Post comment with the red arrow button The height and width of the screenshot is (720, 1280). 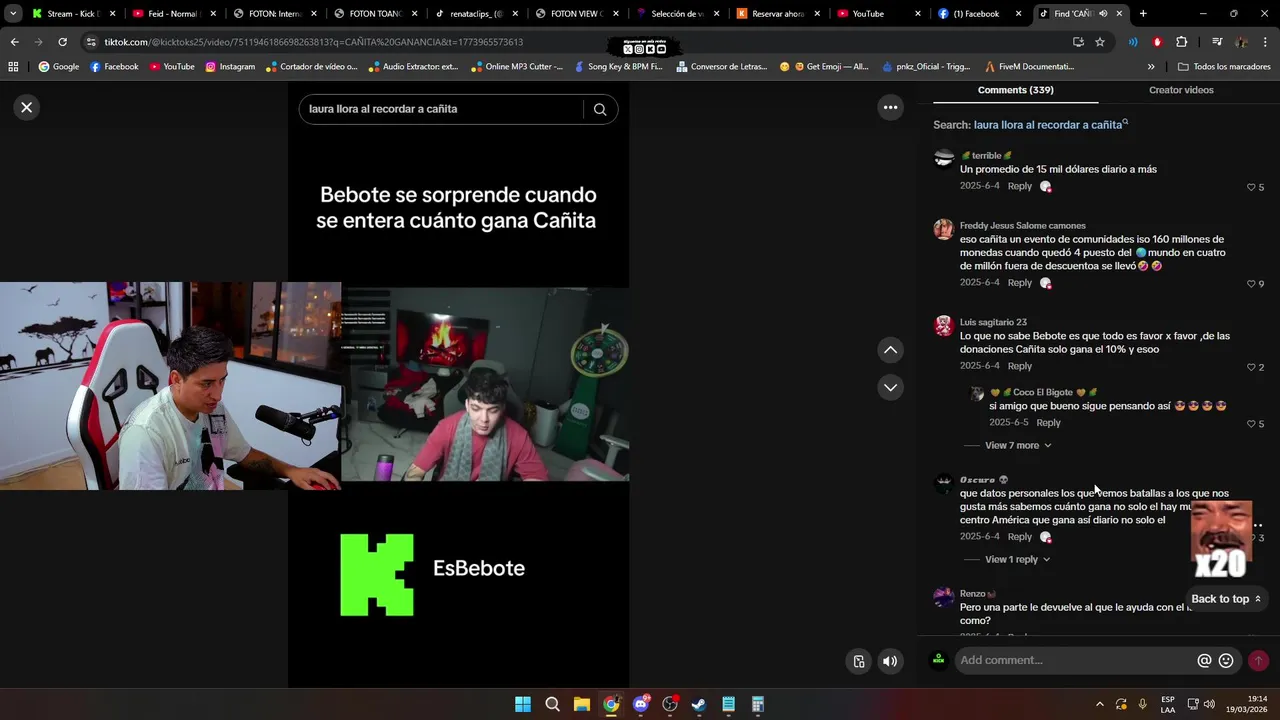coord(1258,661)
